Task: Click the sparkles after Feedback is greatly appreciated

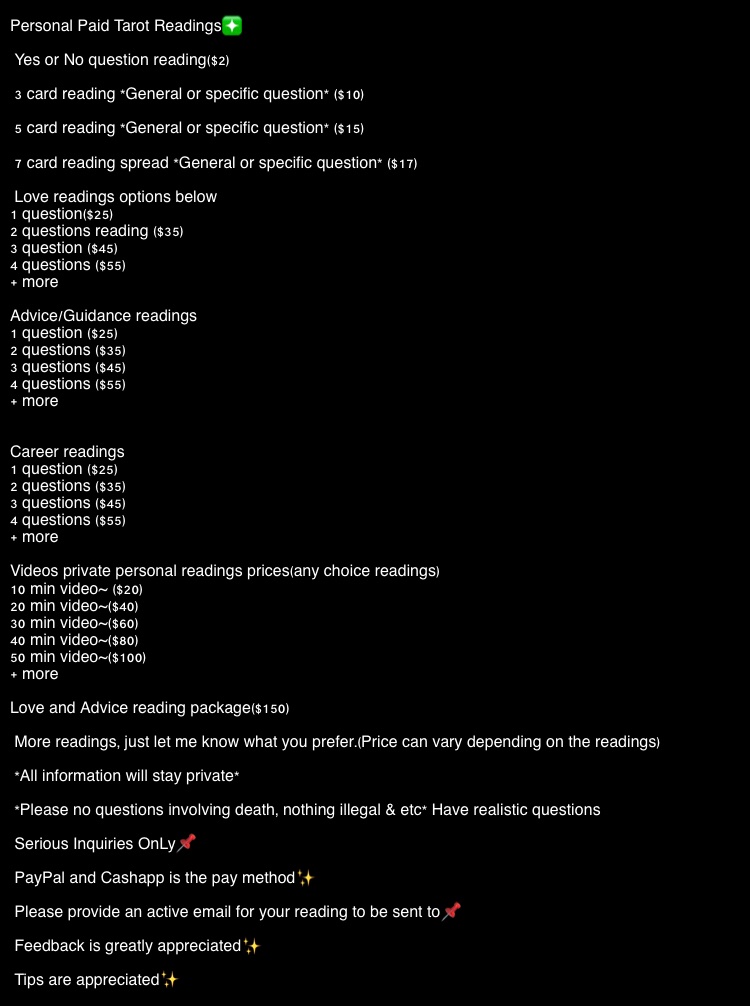Action: pos(251,945)
